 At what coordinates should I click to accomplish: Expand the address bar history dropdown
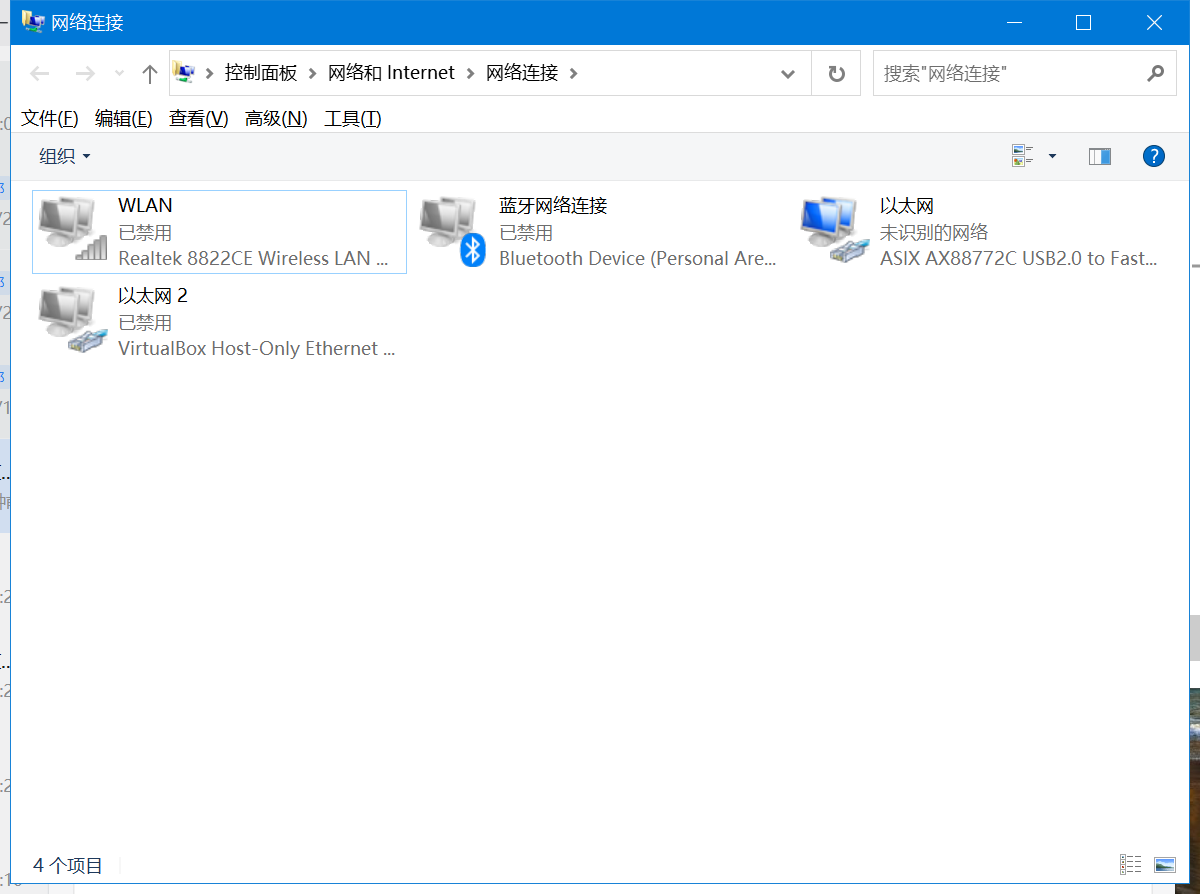[788, 73]
